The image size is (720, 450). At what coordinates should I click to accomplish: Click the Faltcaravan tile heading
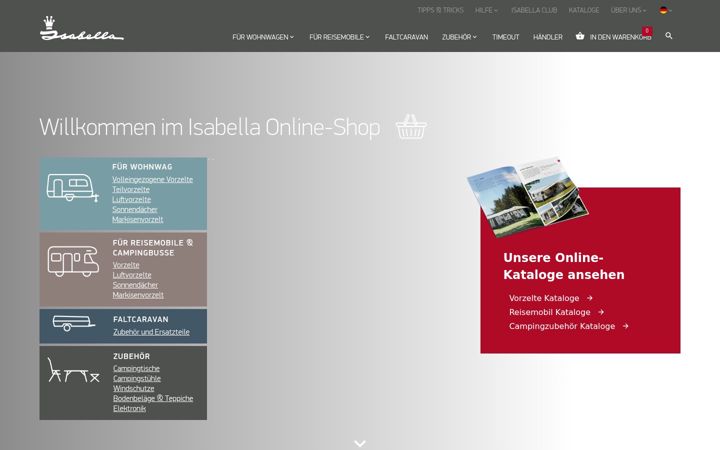(141, 319)
